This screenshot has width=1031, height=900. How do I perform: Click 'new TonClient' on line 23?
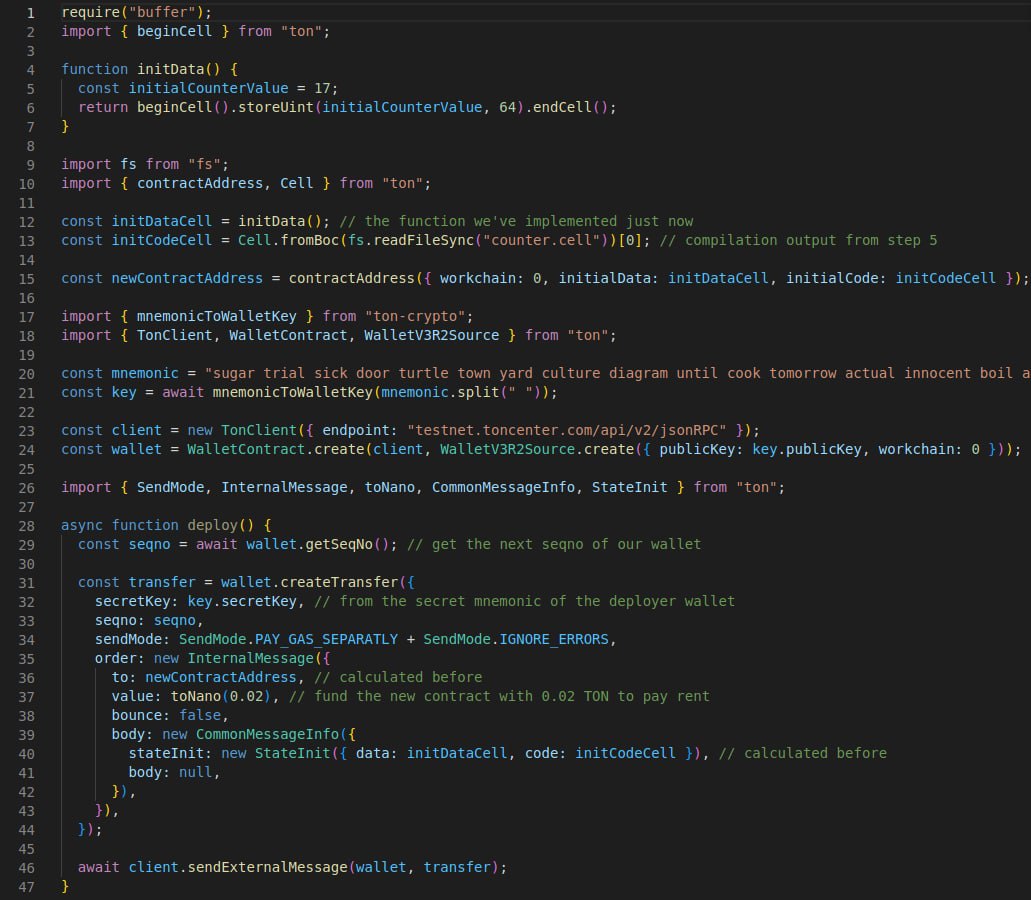[242, 431]
